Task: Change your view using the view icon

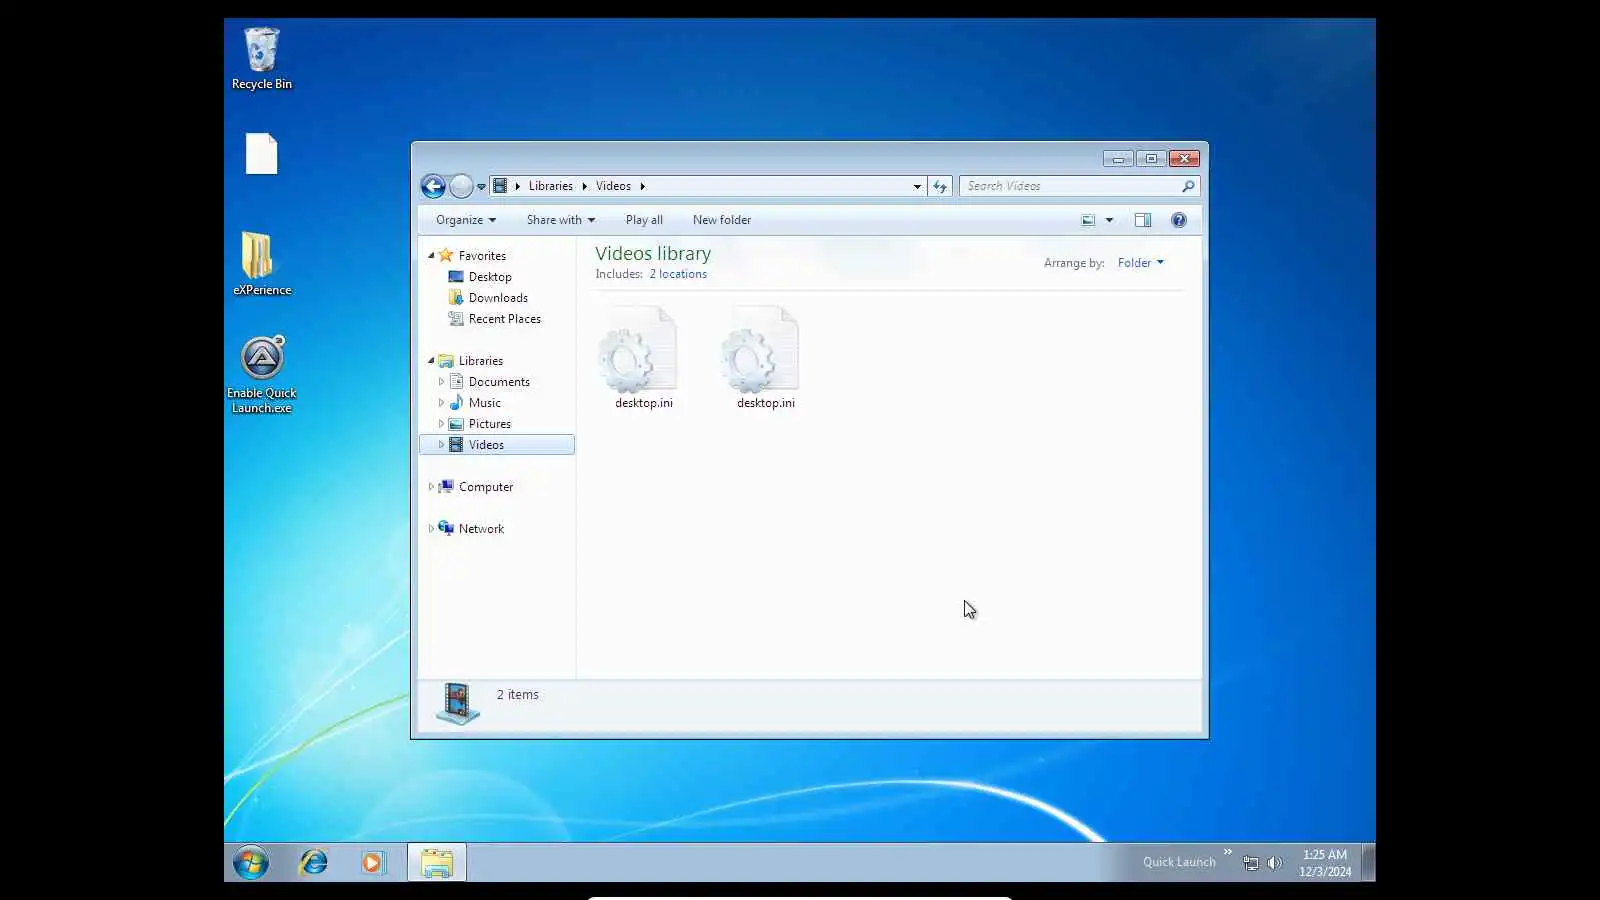Action: [1088, 220]
